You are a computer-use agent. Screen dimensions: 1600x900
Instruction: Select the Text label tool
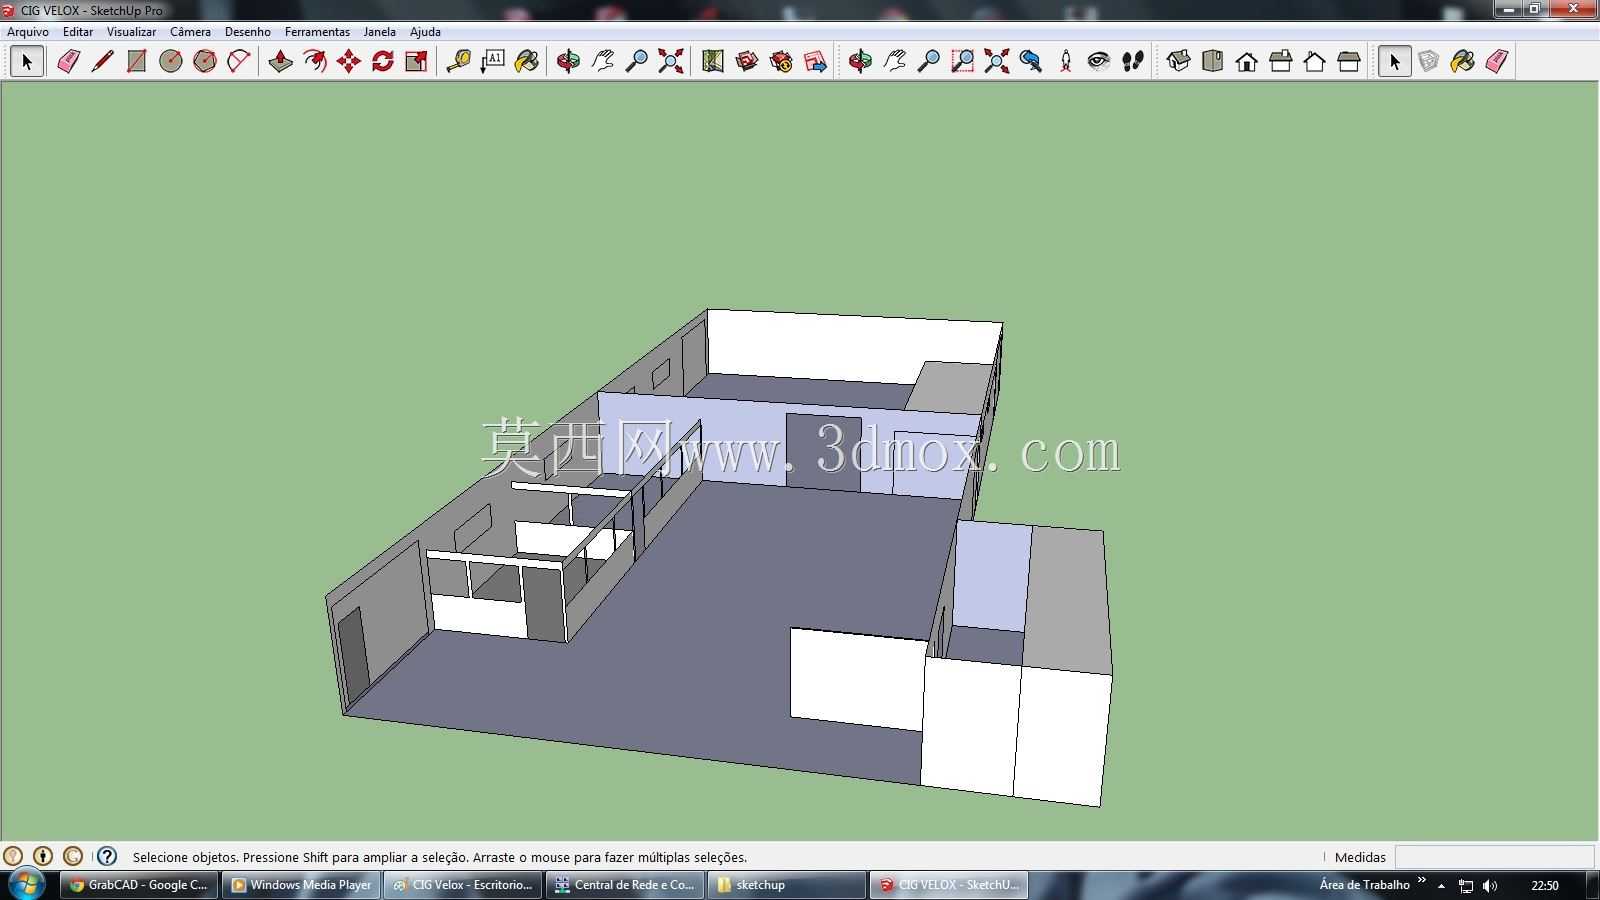(492, 61)
